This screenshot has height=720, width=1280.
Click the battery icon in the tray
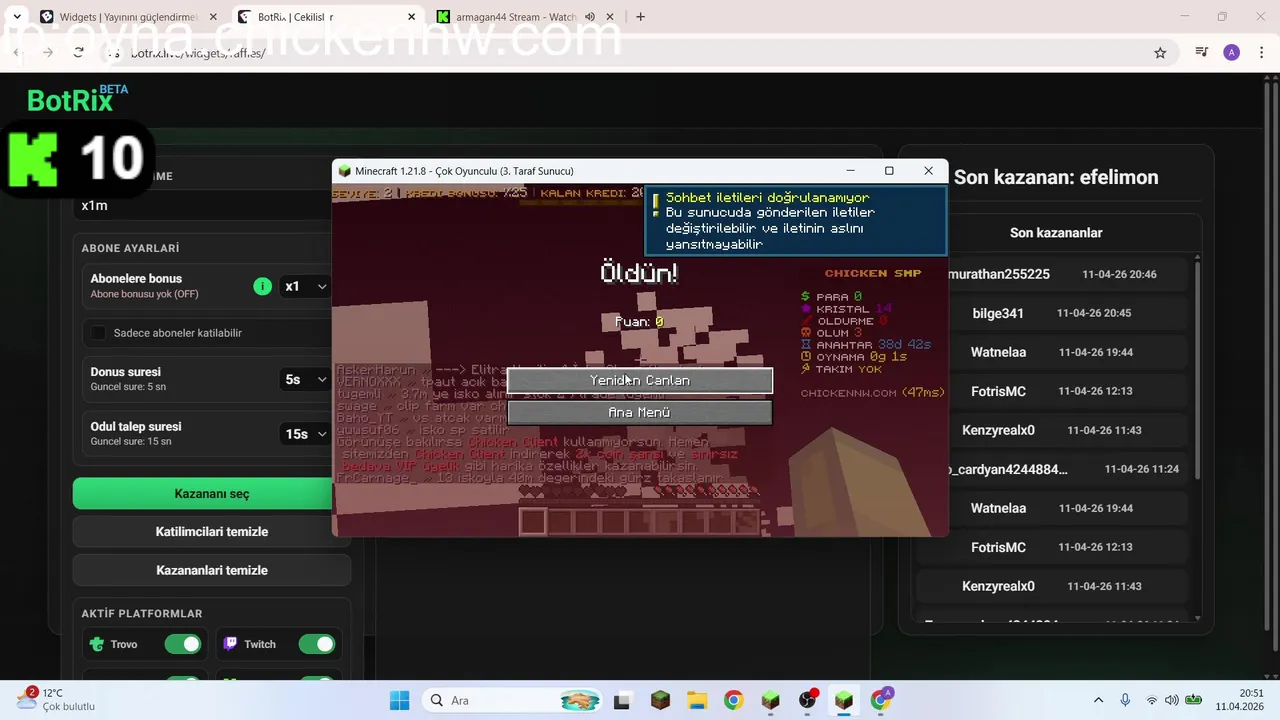click(1193, 700)
